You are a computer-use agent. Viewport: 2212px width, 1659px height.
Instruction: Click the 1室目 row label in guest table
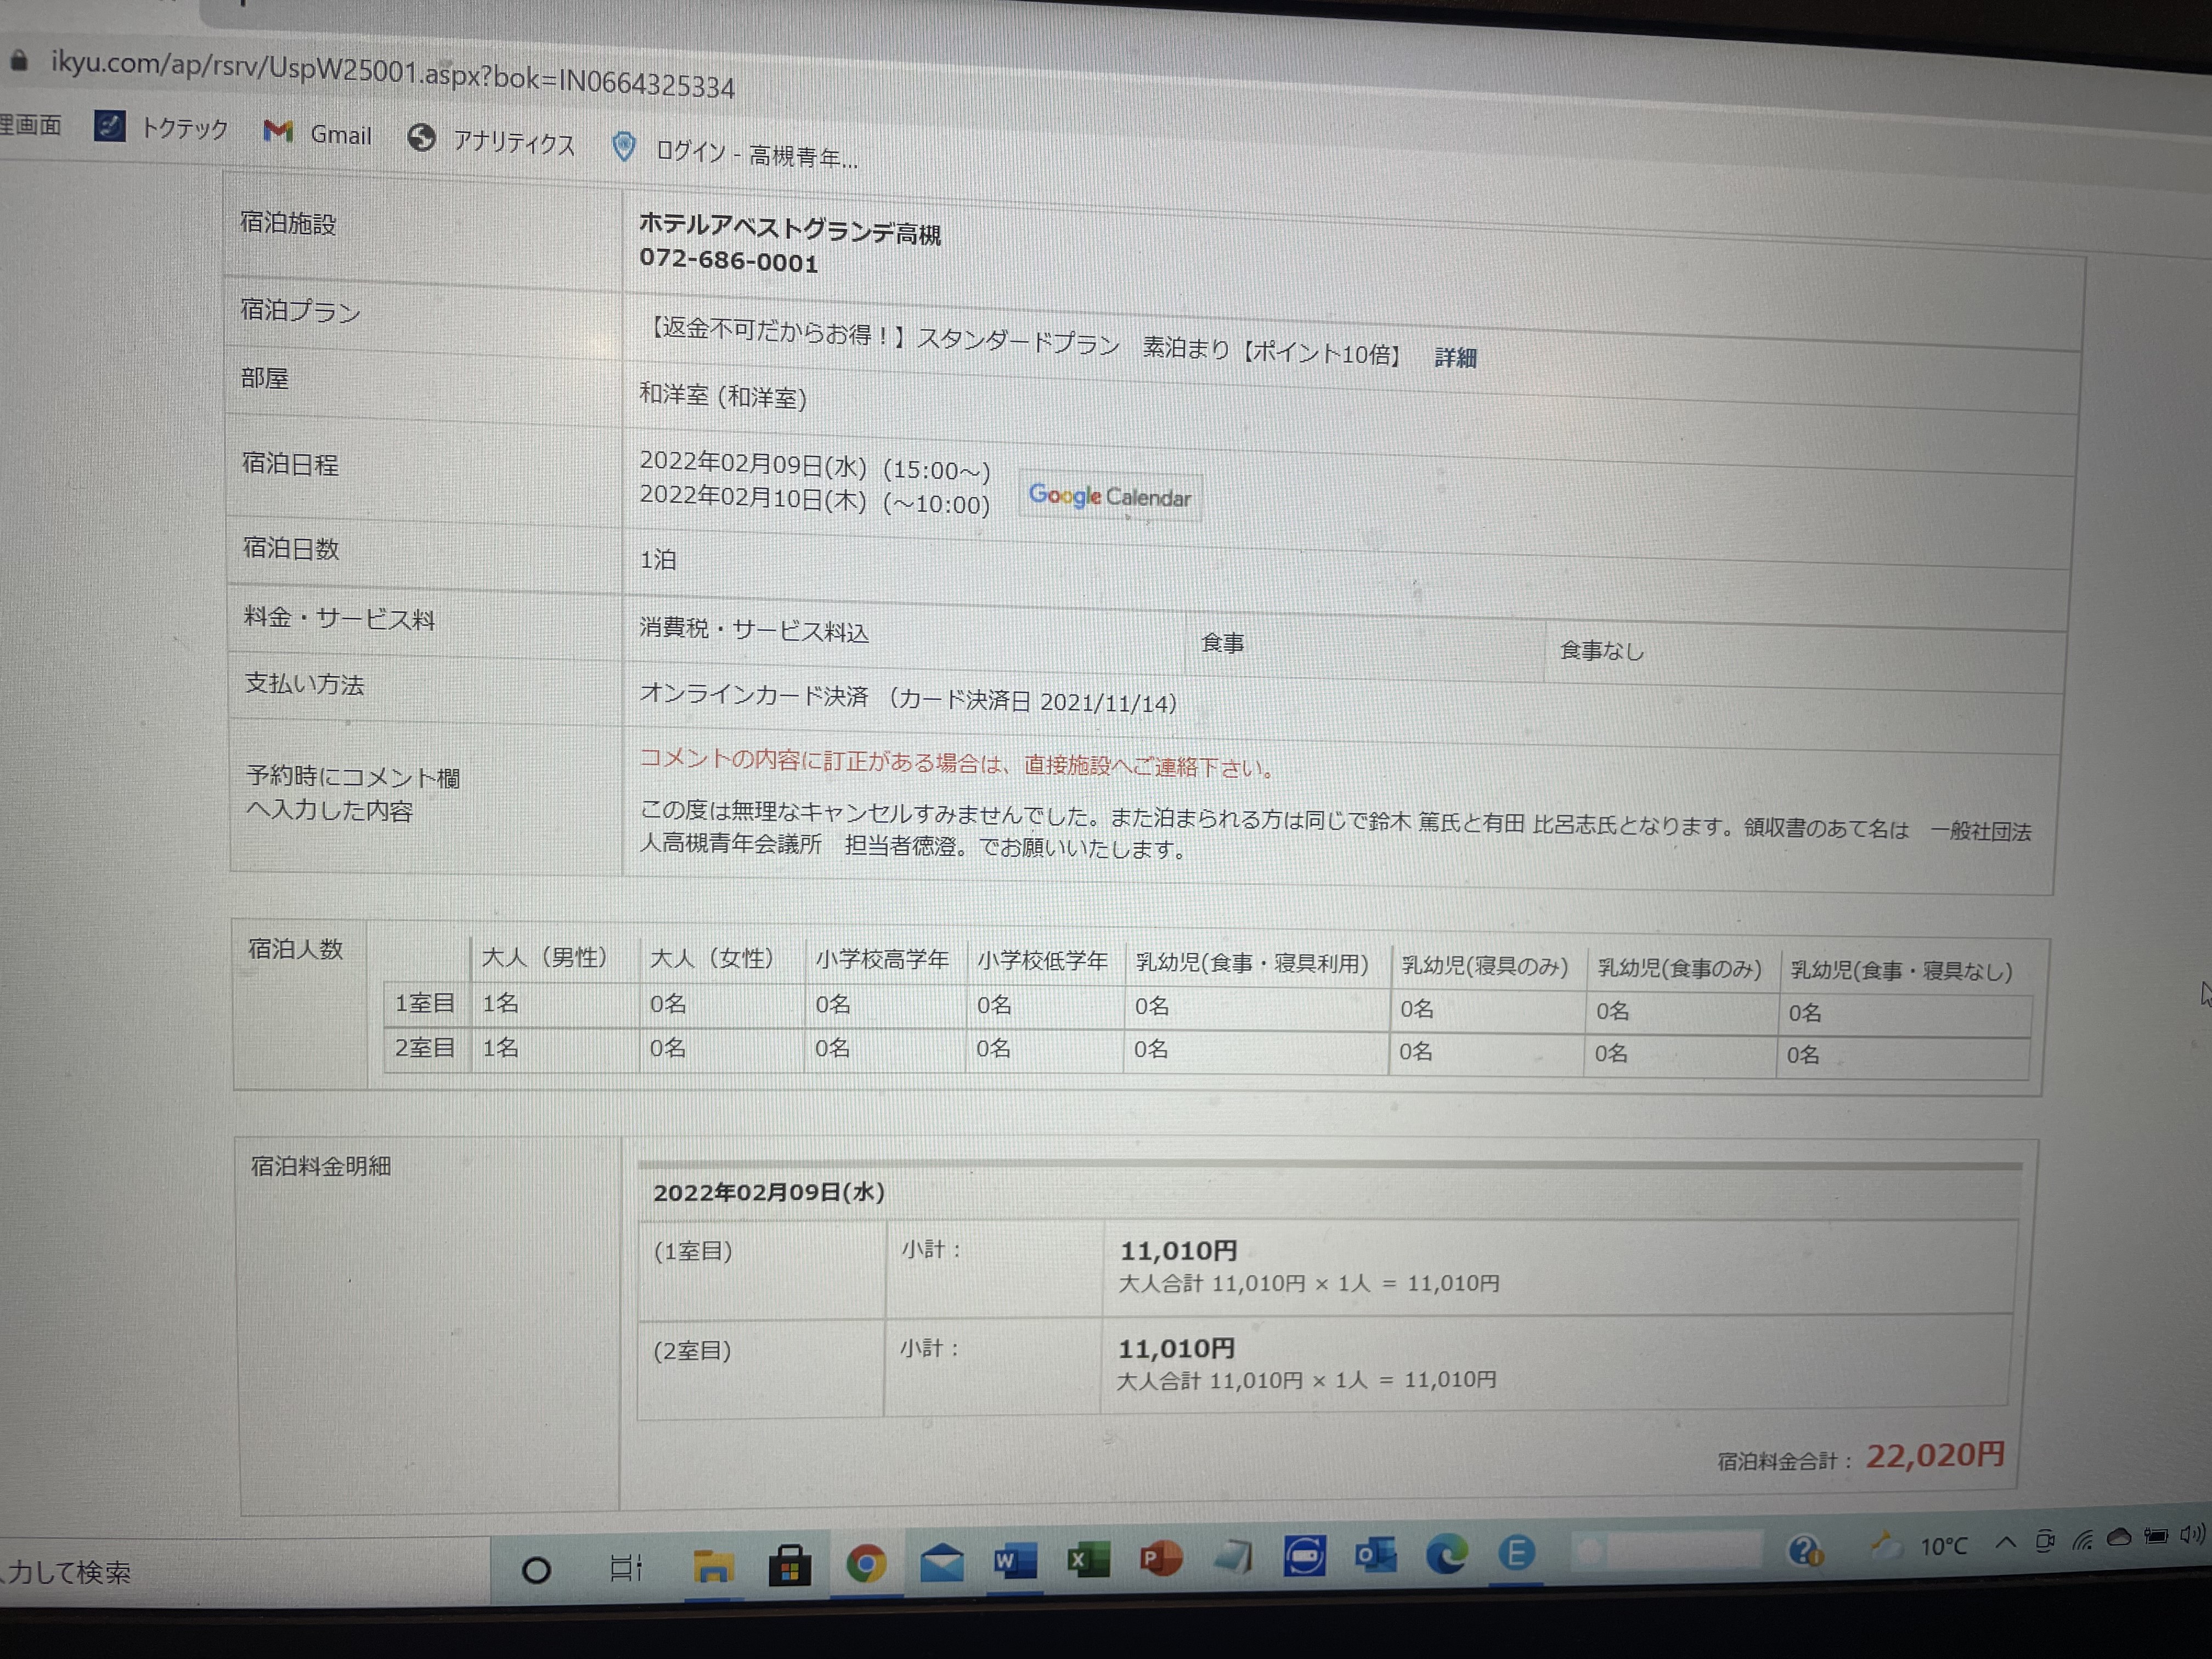point(425,1002)
